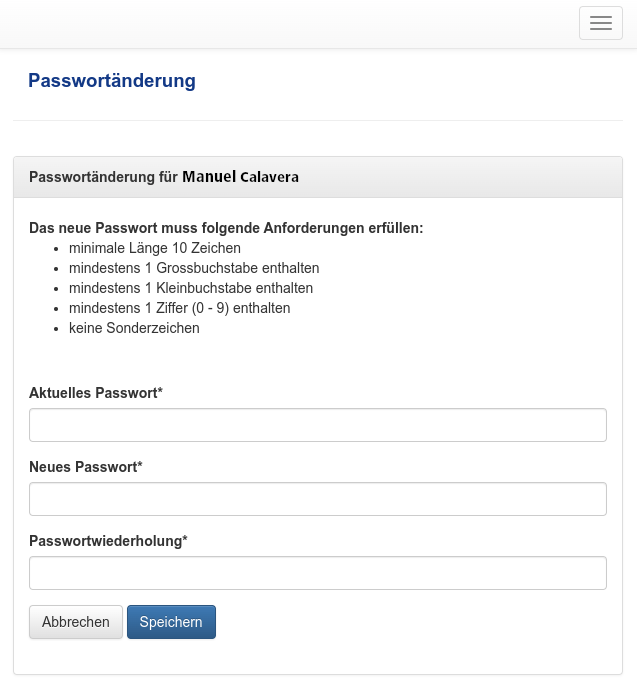The width and height of the screenshot is (637, 691).
Task: Click the 'minimale Länge 10 Zeichen' requirement
Action: pos(155,248)
